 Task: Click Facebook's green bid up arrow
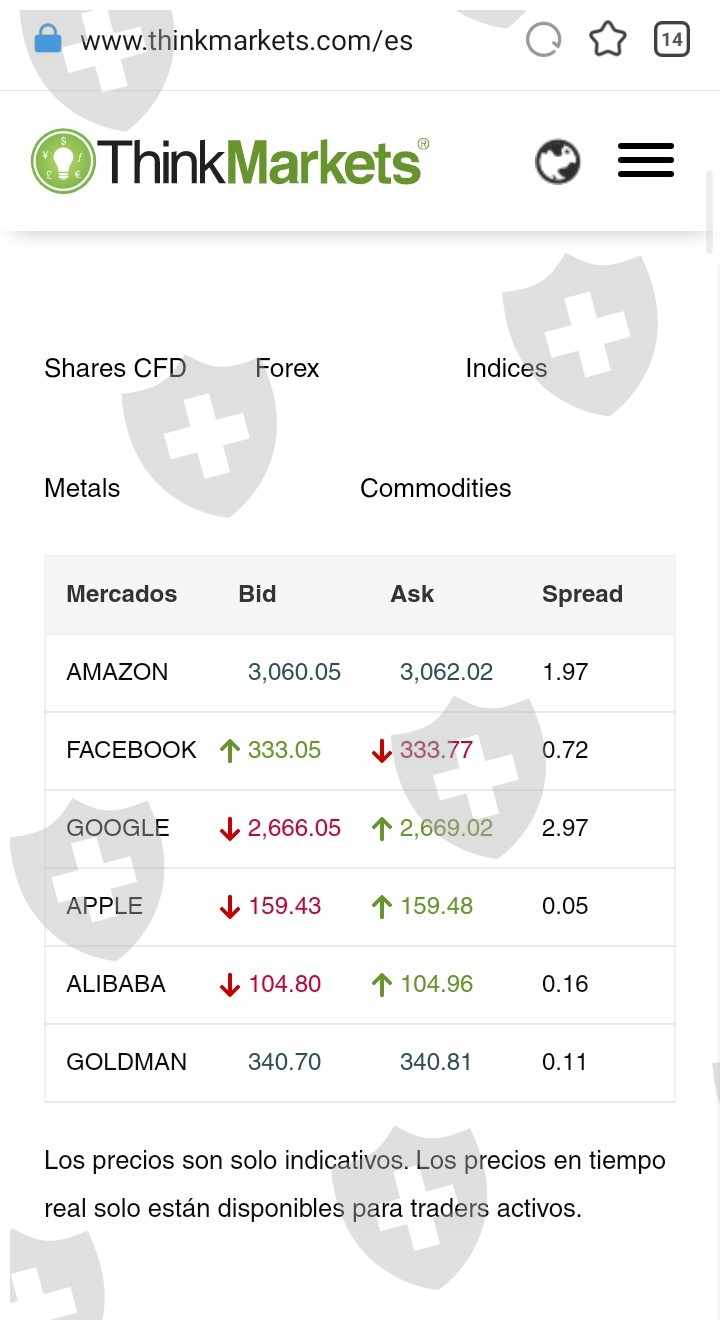coord(230,750)
